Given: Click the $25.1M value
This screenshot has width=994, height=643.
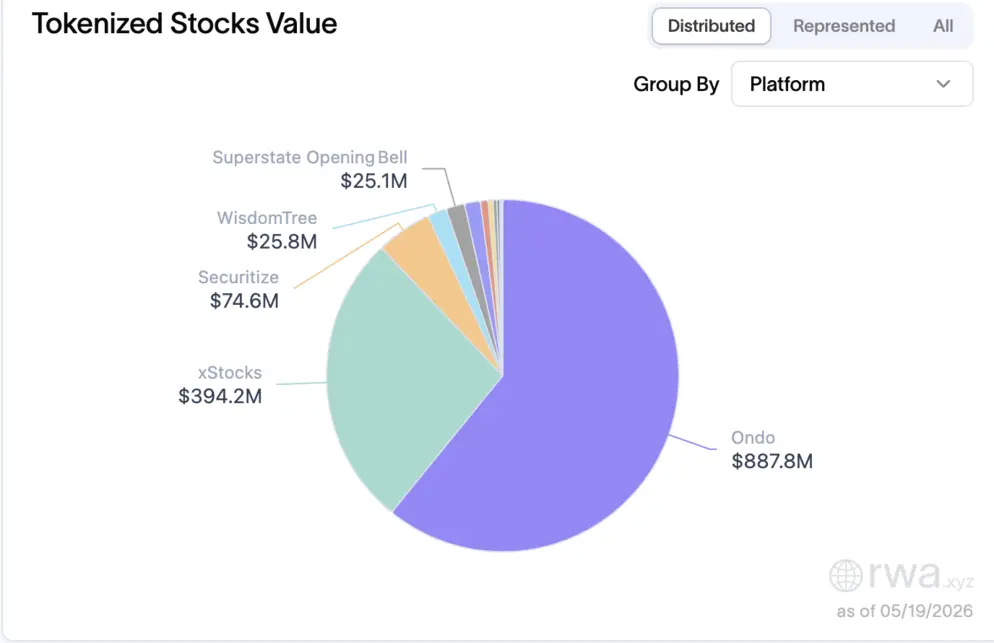Looking at the screenshot, I should 373,181.
